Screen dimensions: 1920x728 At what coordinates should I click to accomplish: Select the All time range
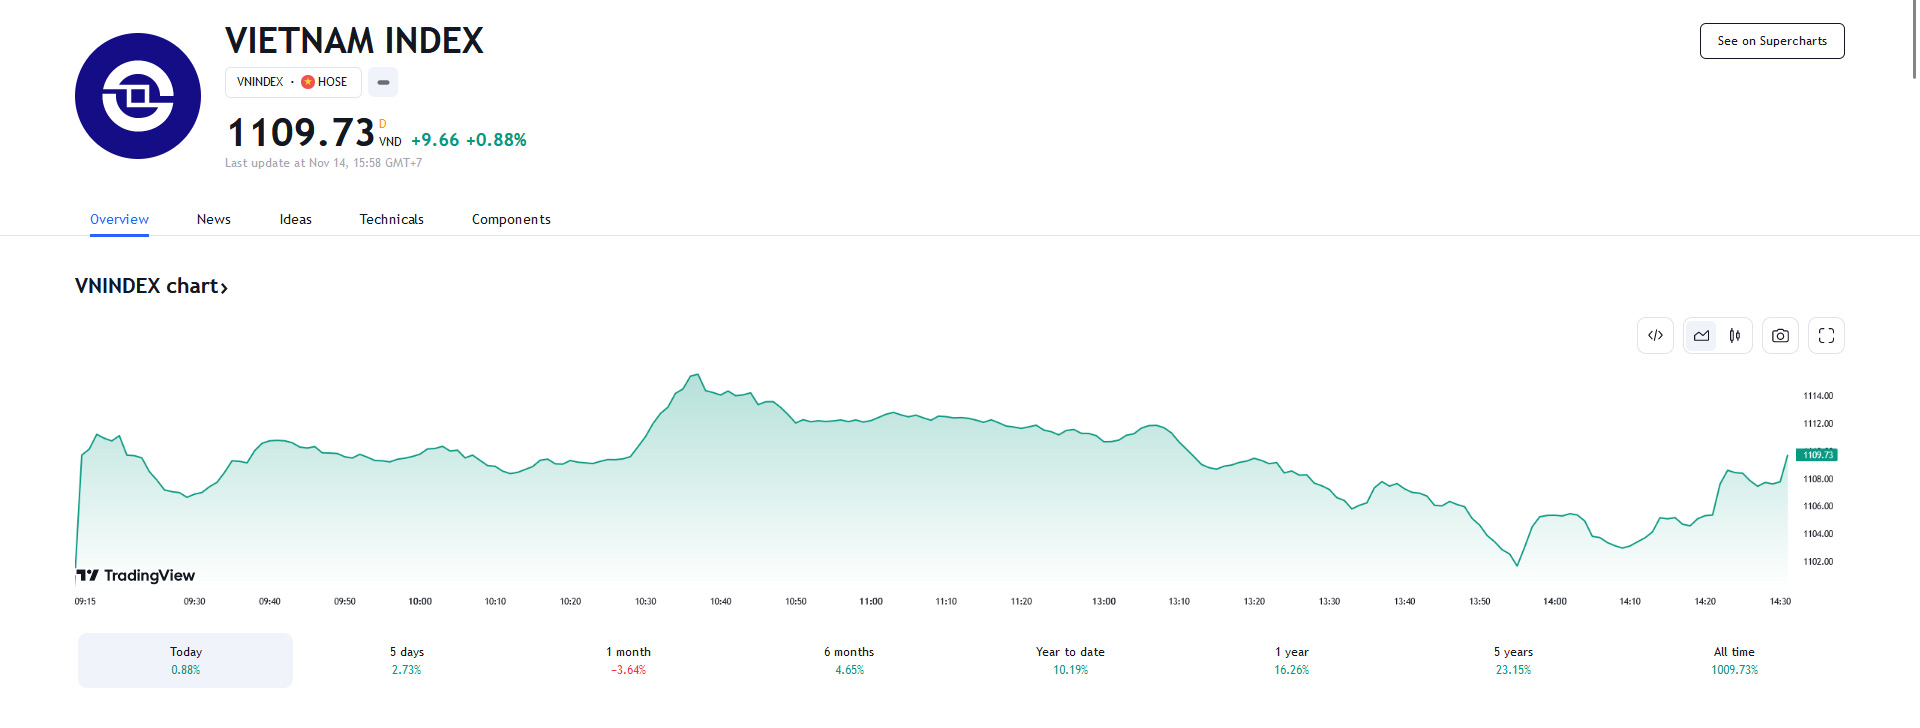[x=1734, y=660]
